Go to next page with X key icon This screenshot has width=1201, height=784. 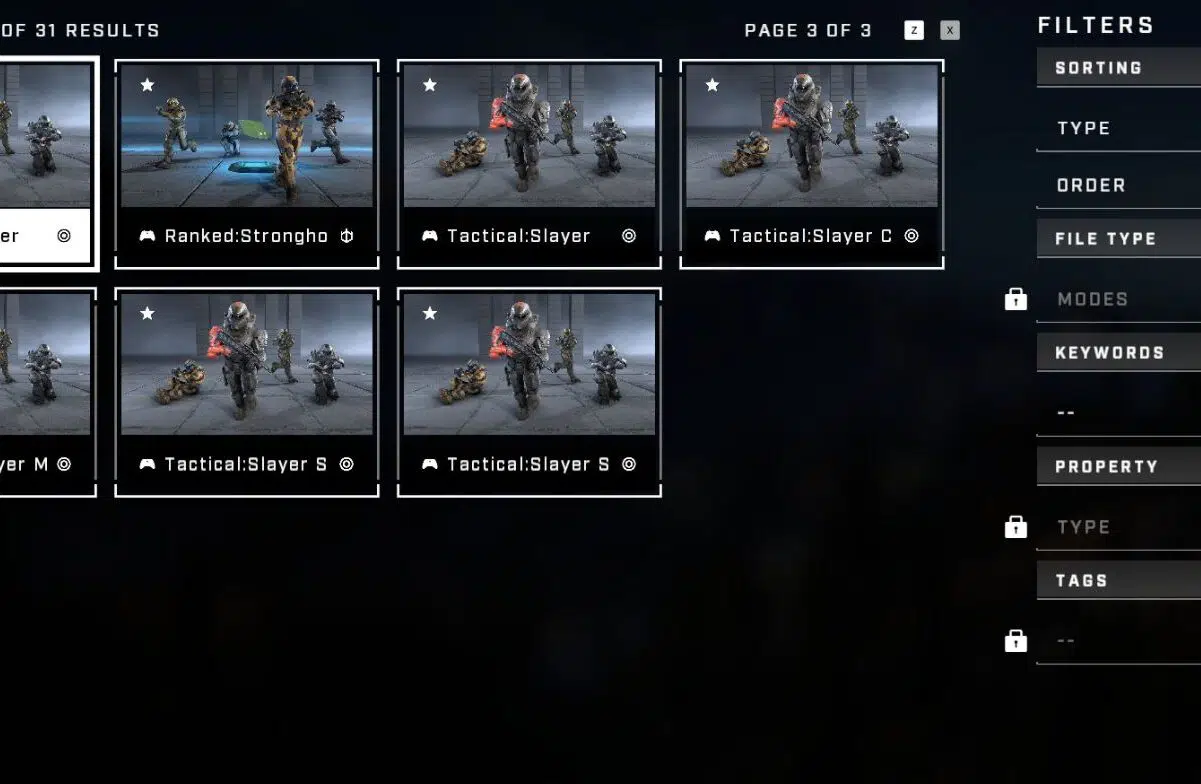(950, 30)
